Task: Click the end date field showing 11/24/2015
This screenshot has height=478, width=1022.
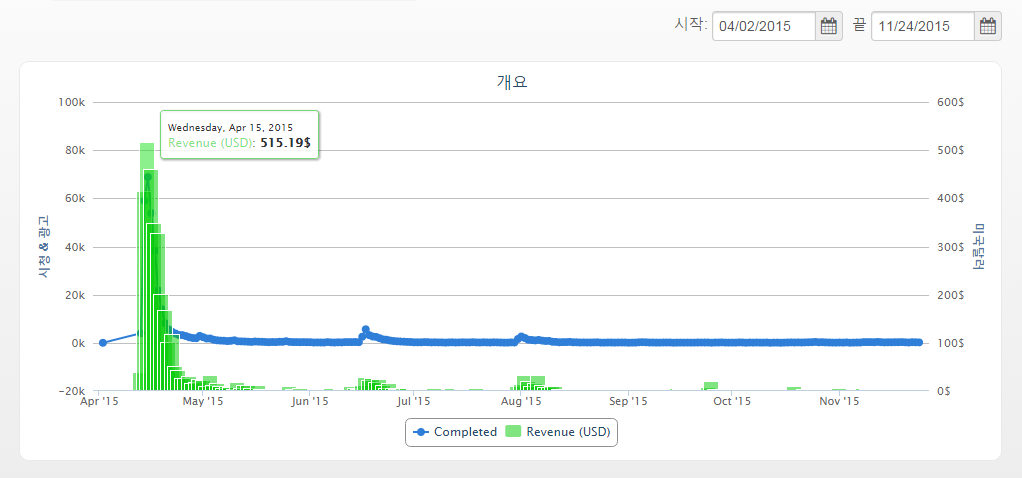Action: (x=922, y=27)
